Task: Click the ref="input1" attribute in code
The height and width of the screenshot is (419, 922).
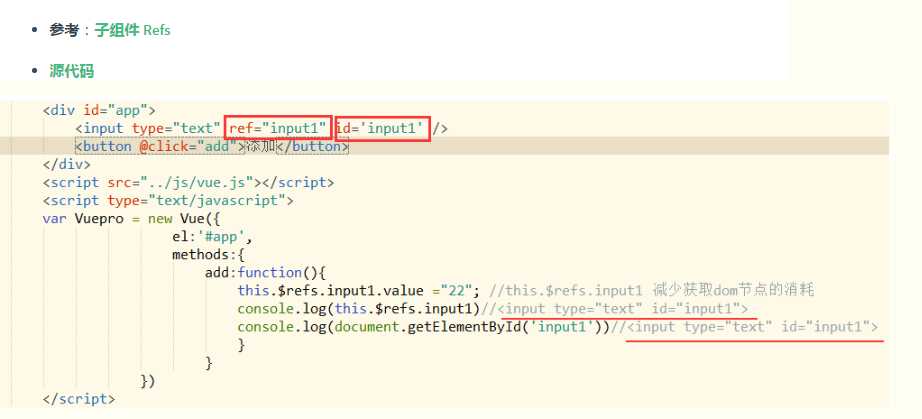Action: coord(278,128)
